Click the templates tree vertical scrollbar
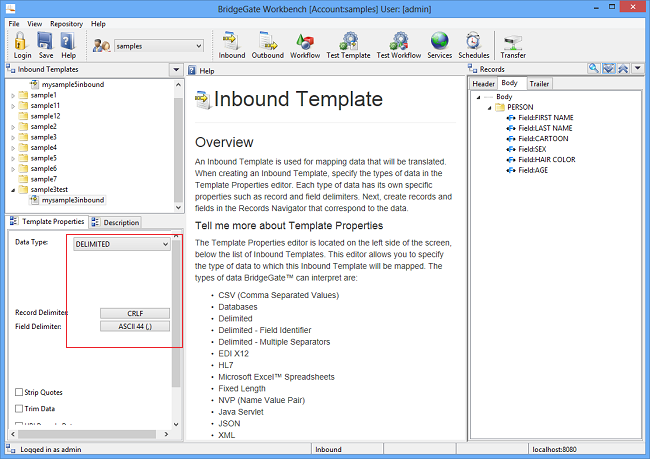650x459 pixels. (178, 146)
